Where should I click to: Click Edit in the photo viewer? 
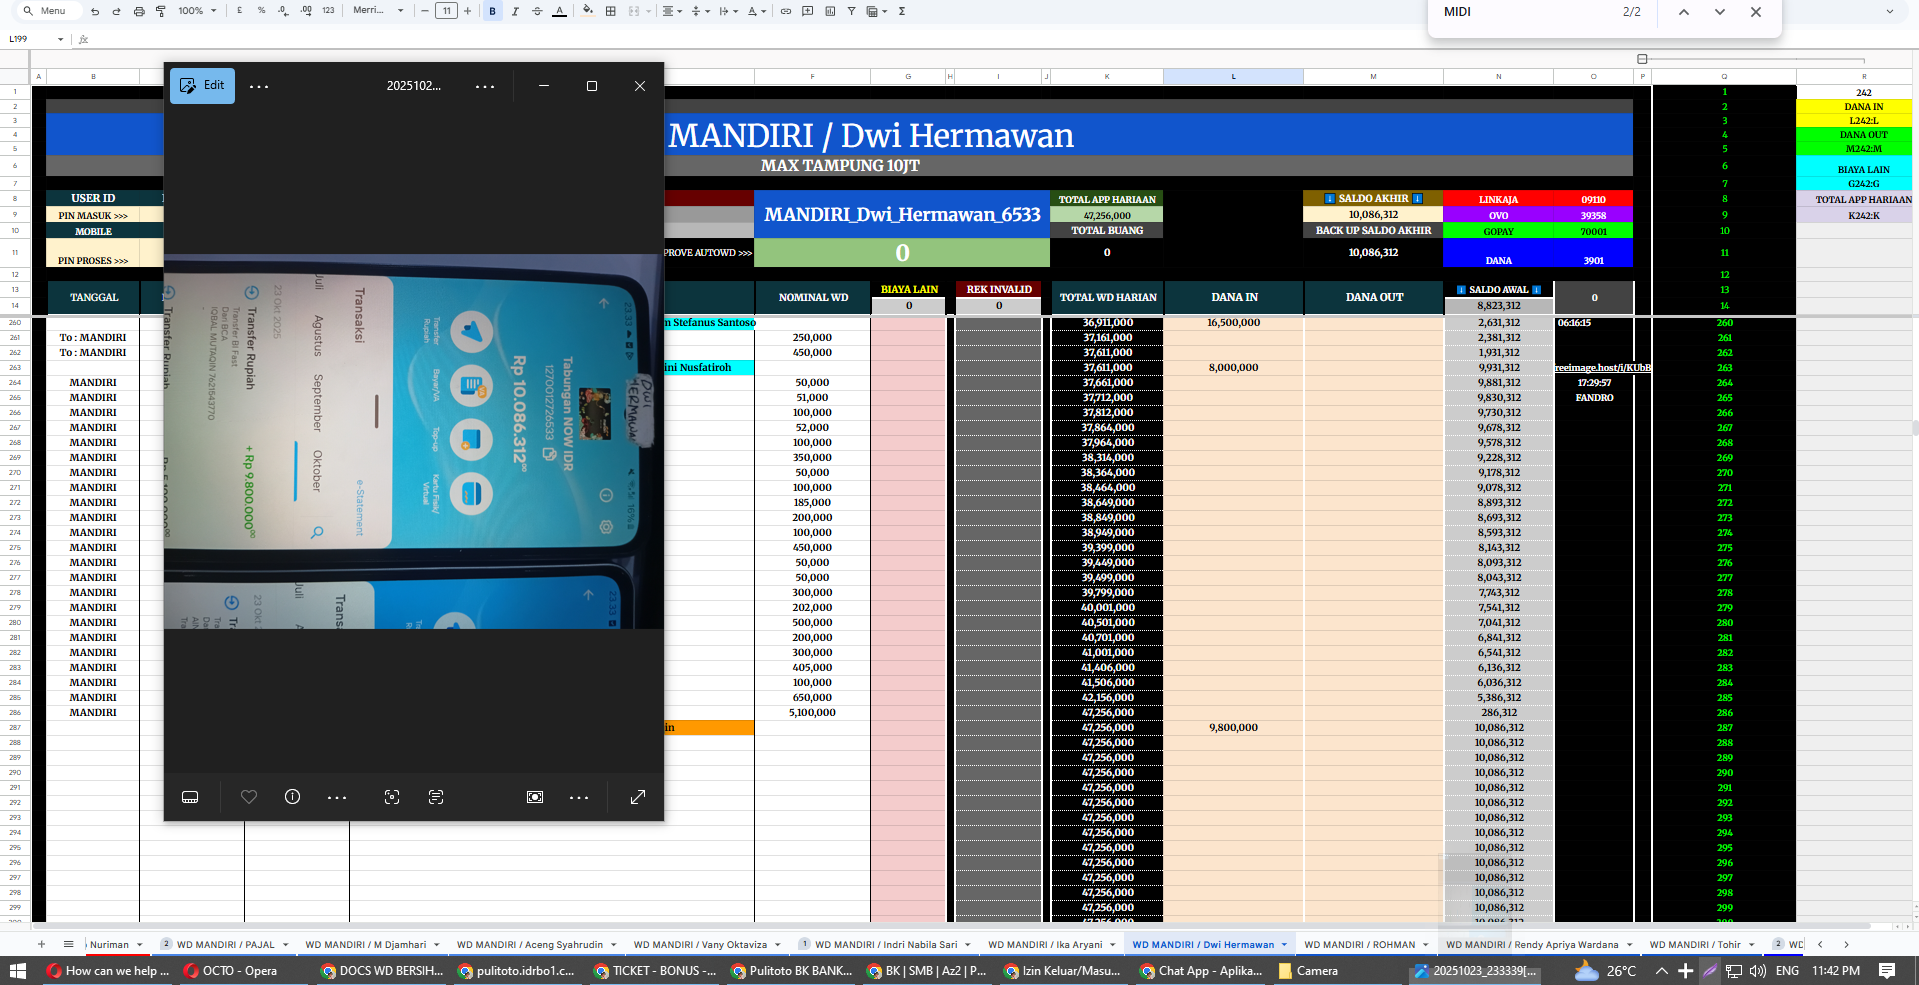point(202,86)
